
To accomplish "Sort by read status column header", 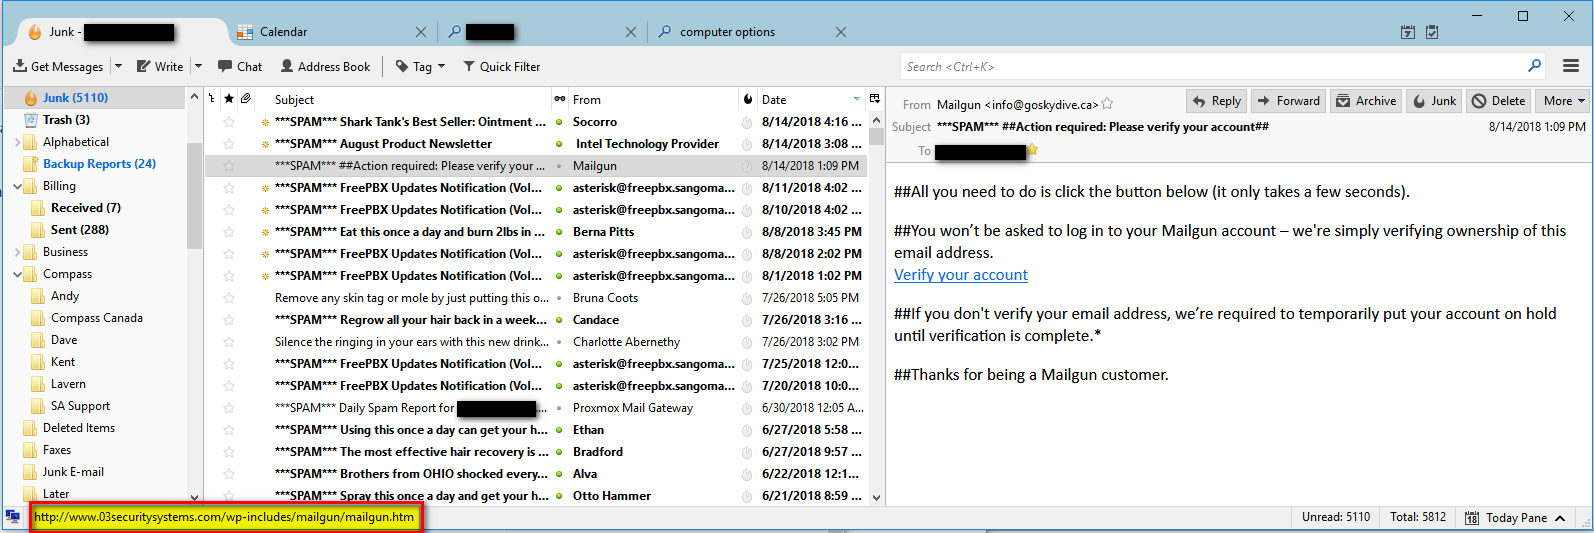I will (559, 99).
